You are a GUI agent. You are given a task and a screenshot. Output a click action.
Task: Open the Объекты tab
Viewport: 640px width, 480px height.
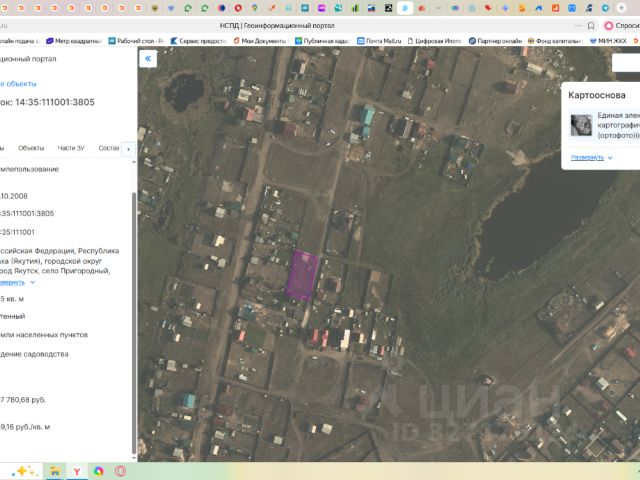31,148
